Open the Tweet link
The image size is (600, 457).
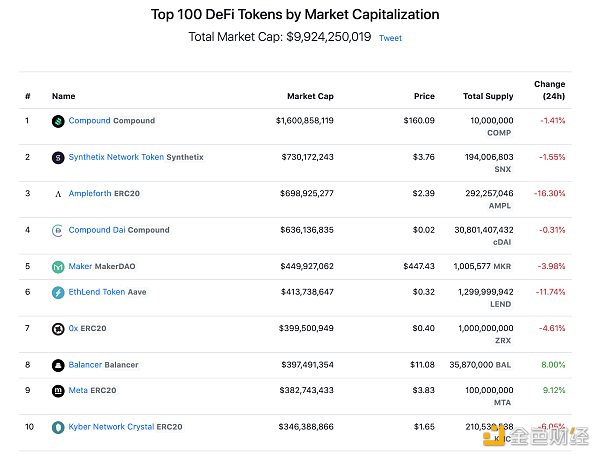coord(390,38)
